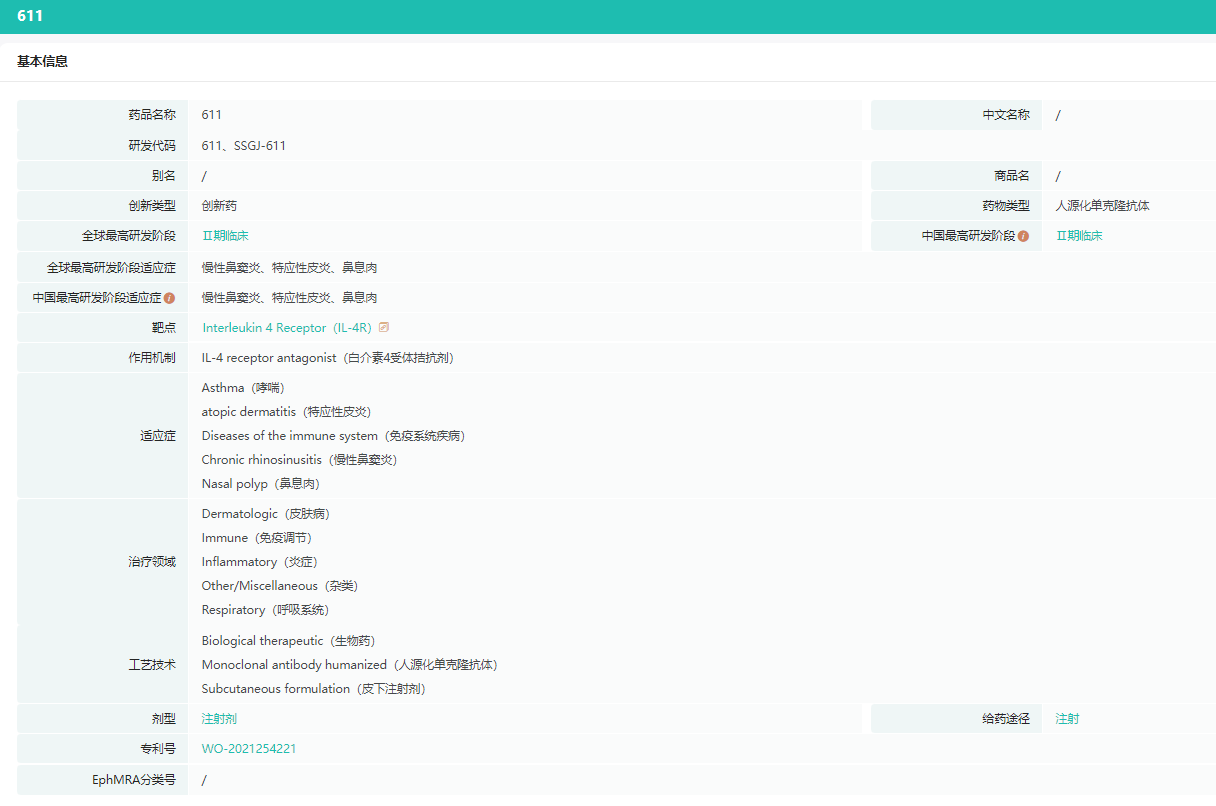The width and height of the screenshot is (1216, 806).
Task: Click the 创新药 innovation type value
Action: [219, 206]
